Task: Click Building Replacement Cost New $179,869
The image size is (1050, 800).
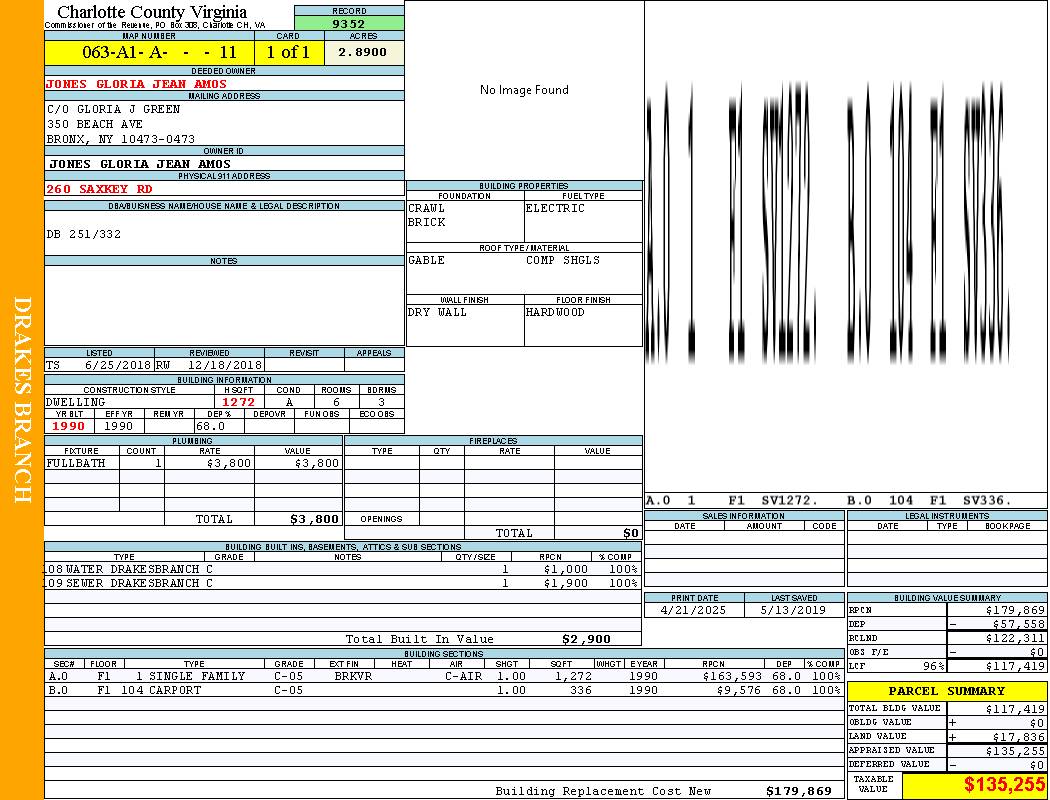Action: [x=799, y=791]
